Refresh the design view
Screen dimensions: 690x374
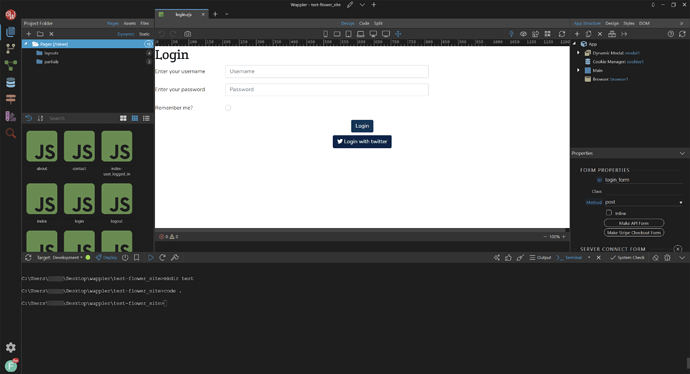coord(562,34)
